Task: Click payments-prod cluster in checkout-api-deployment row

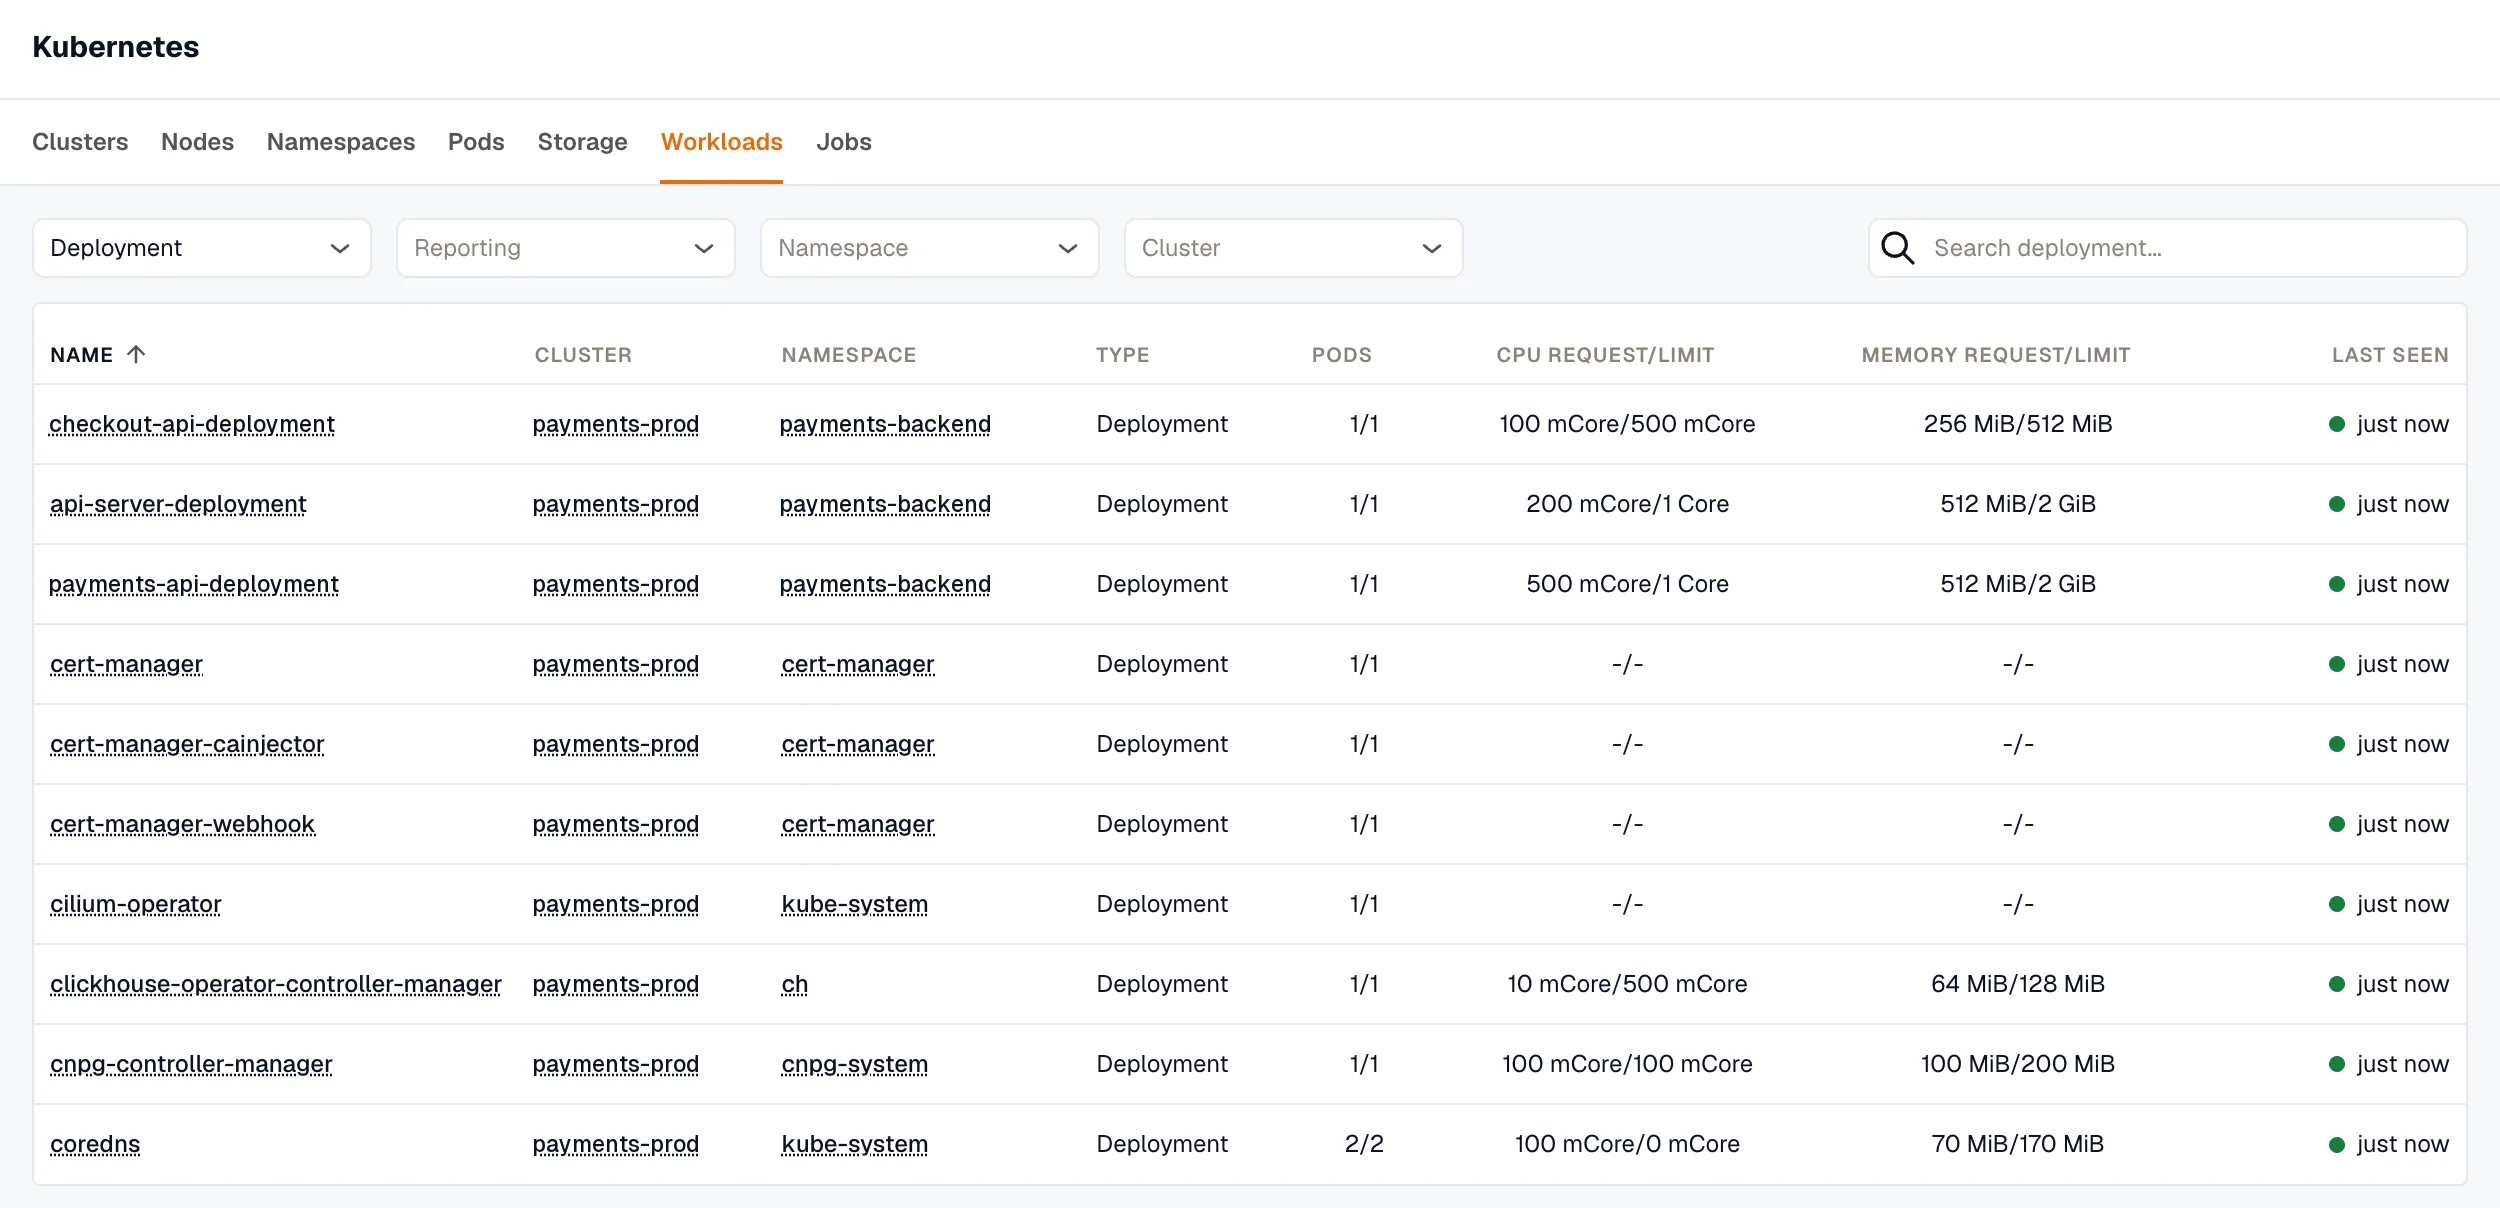Action: (616, 424)
